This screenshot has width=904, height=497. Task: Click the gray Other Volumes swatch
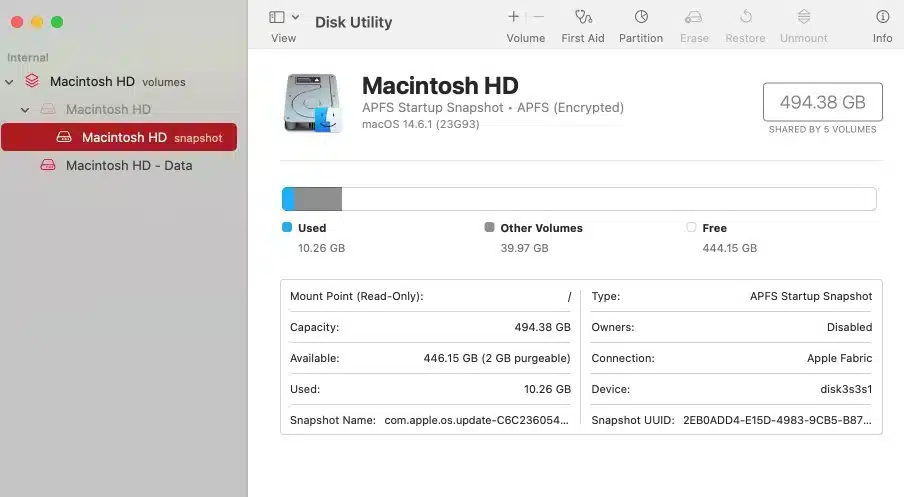(489, 227)
